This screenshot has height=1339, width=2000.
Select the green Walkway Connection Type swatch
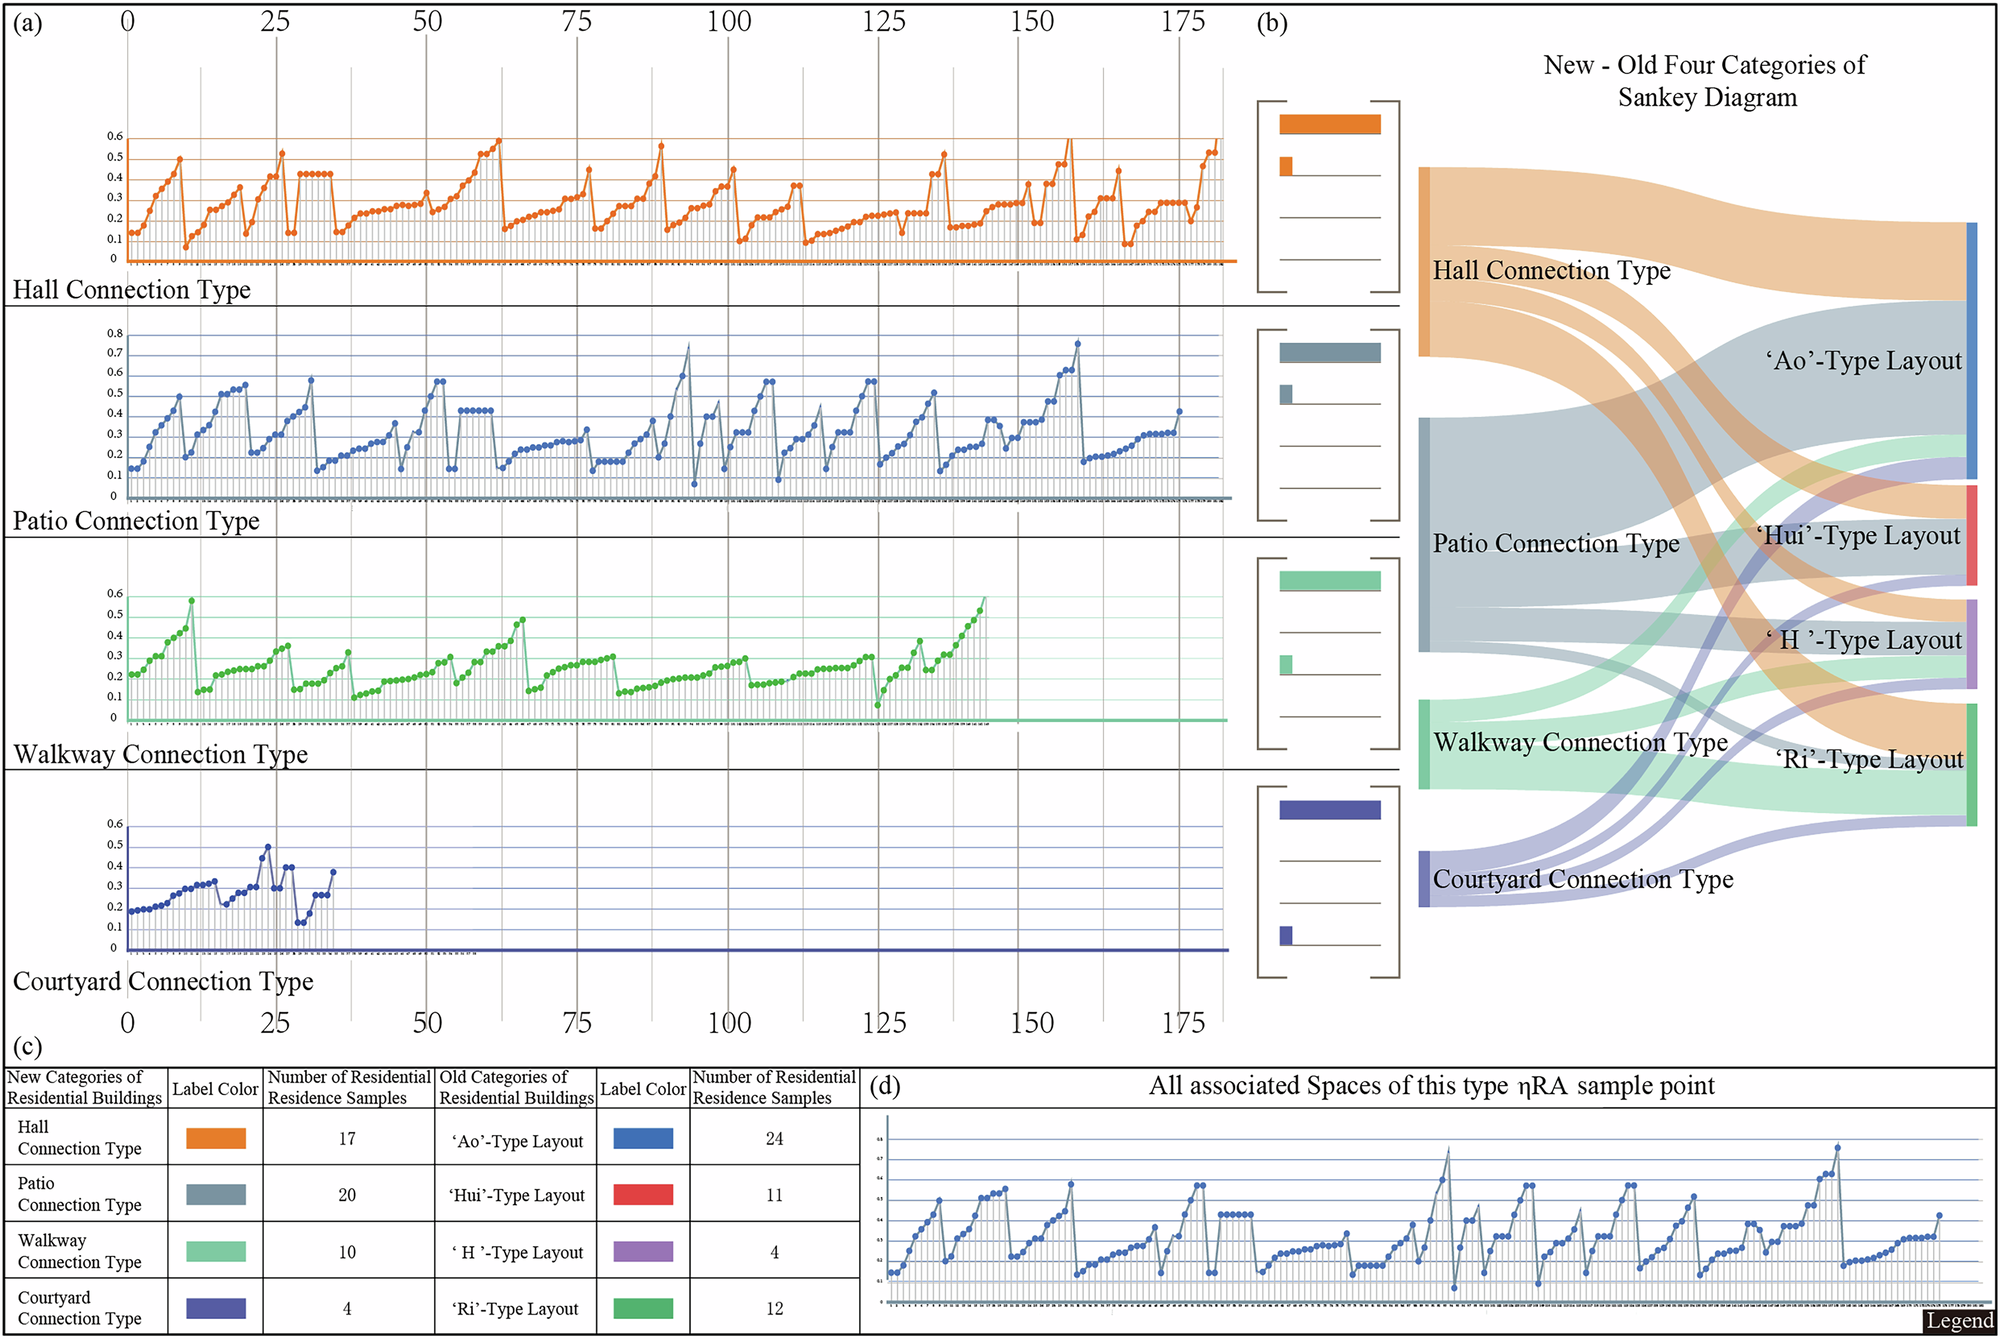pyautogui.click(x=215, y=1251)
